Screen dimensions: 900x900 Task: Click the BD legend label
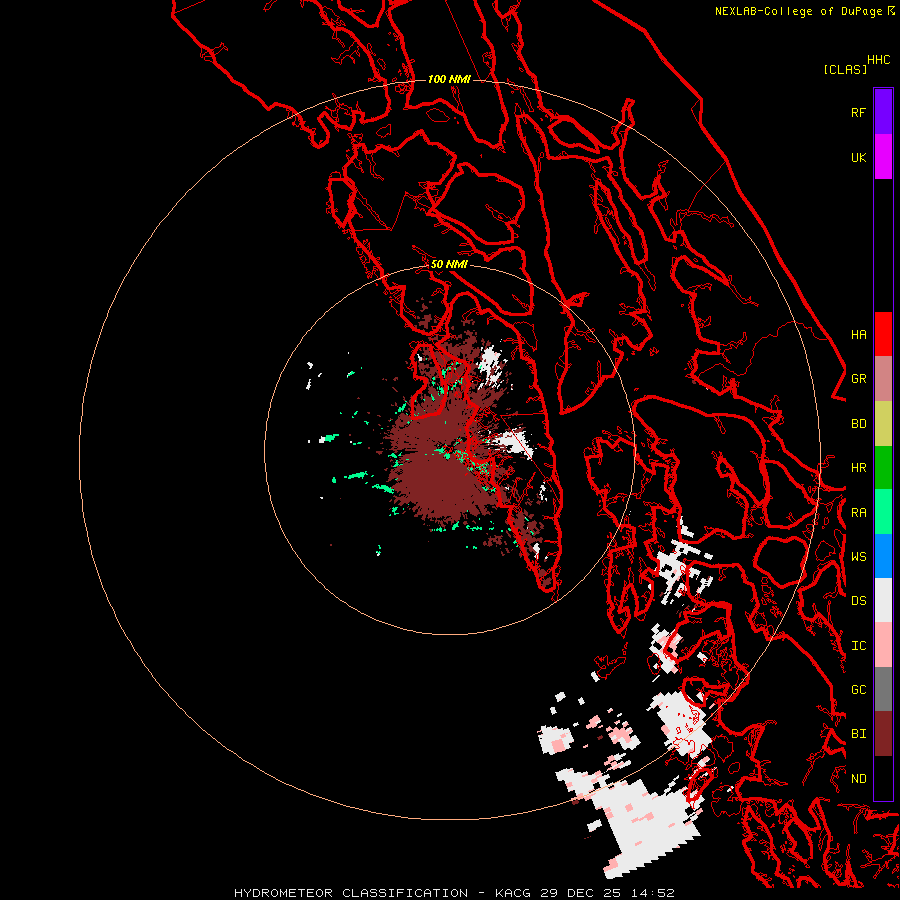pyautogui.click(x=858, y=424)
